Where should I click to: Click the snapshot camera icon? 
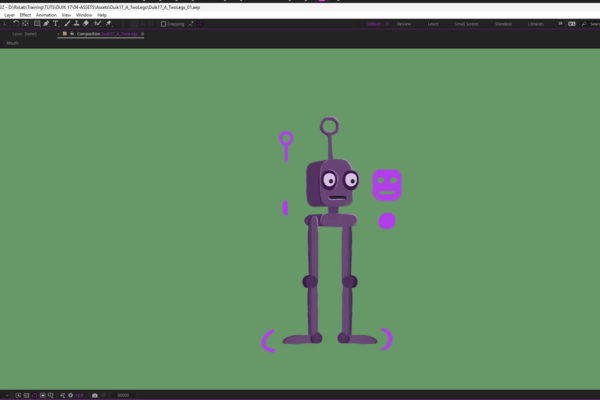95,395
